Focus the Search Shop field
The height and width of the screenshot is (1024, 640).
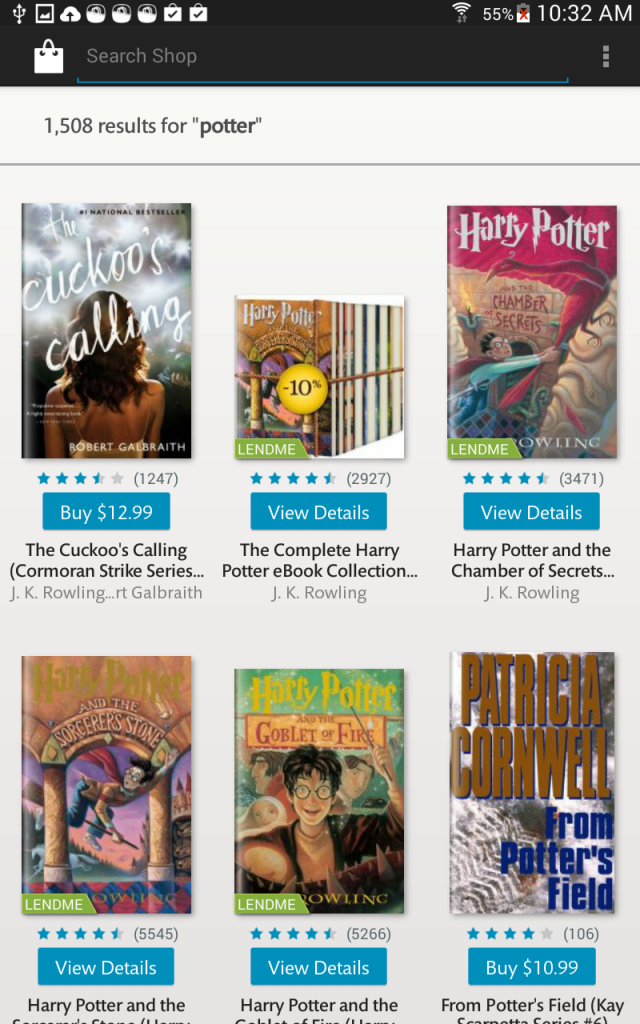click(323, 57)
